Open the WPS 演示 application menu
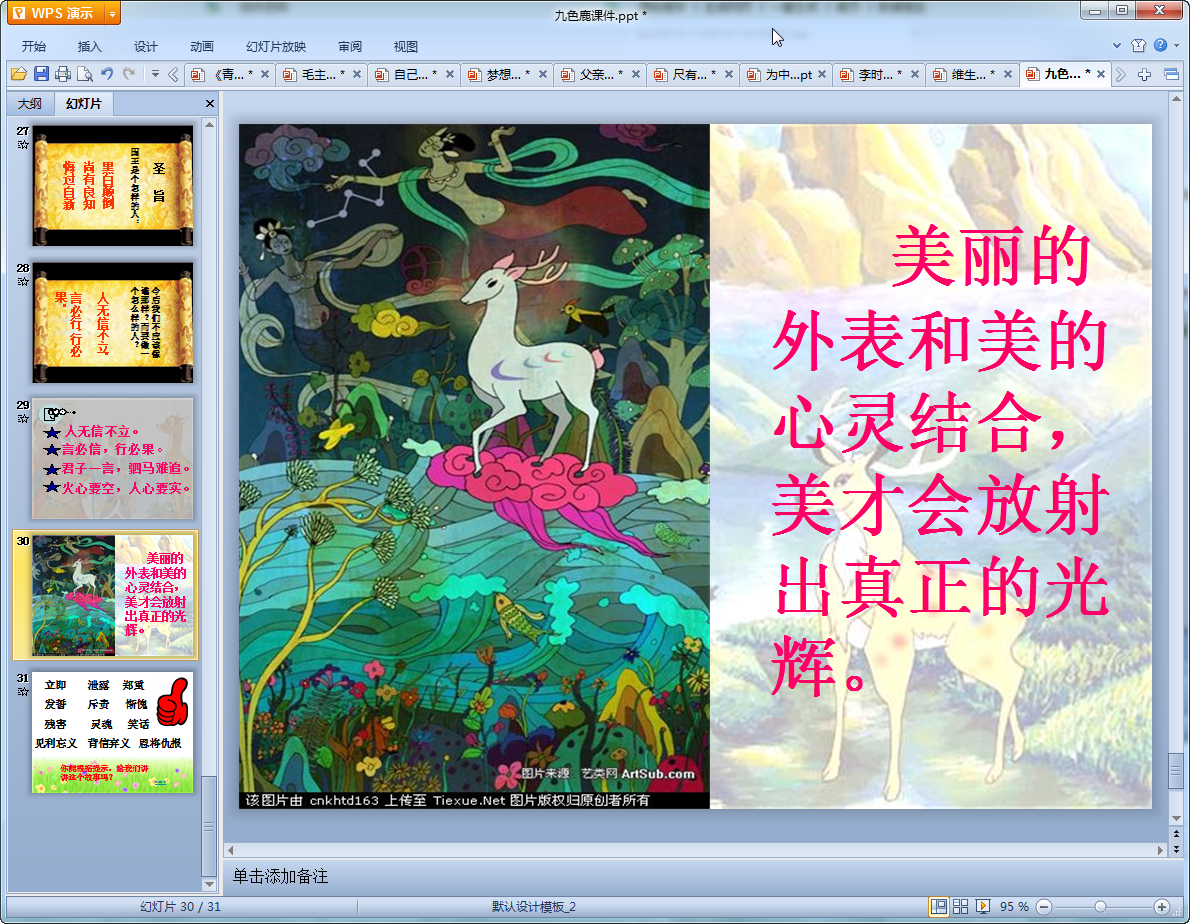The image size is (1190, 924). pyautogui.click(x=55, y=13)
